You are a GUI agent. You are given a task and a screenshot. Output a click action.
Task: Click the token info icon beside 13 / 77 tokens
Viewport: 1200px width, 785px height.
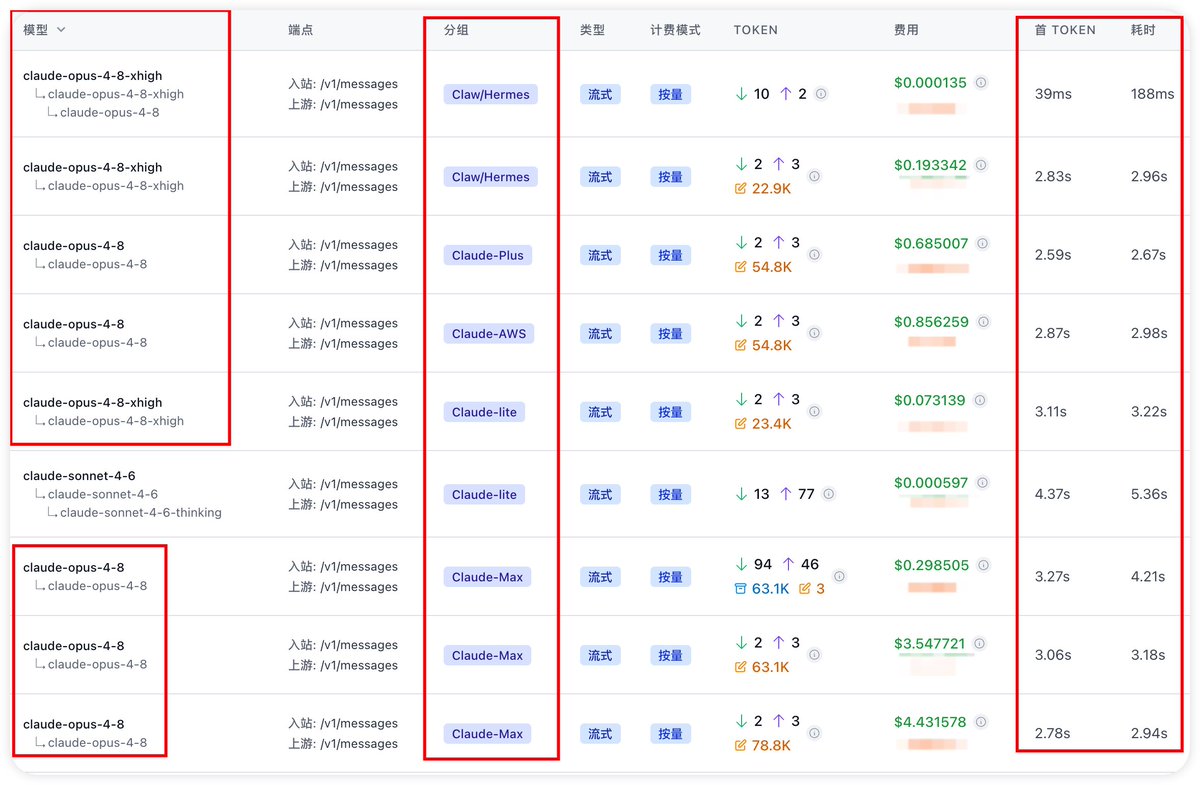[829, 494]
